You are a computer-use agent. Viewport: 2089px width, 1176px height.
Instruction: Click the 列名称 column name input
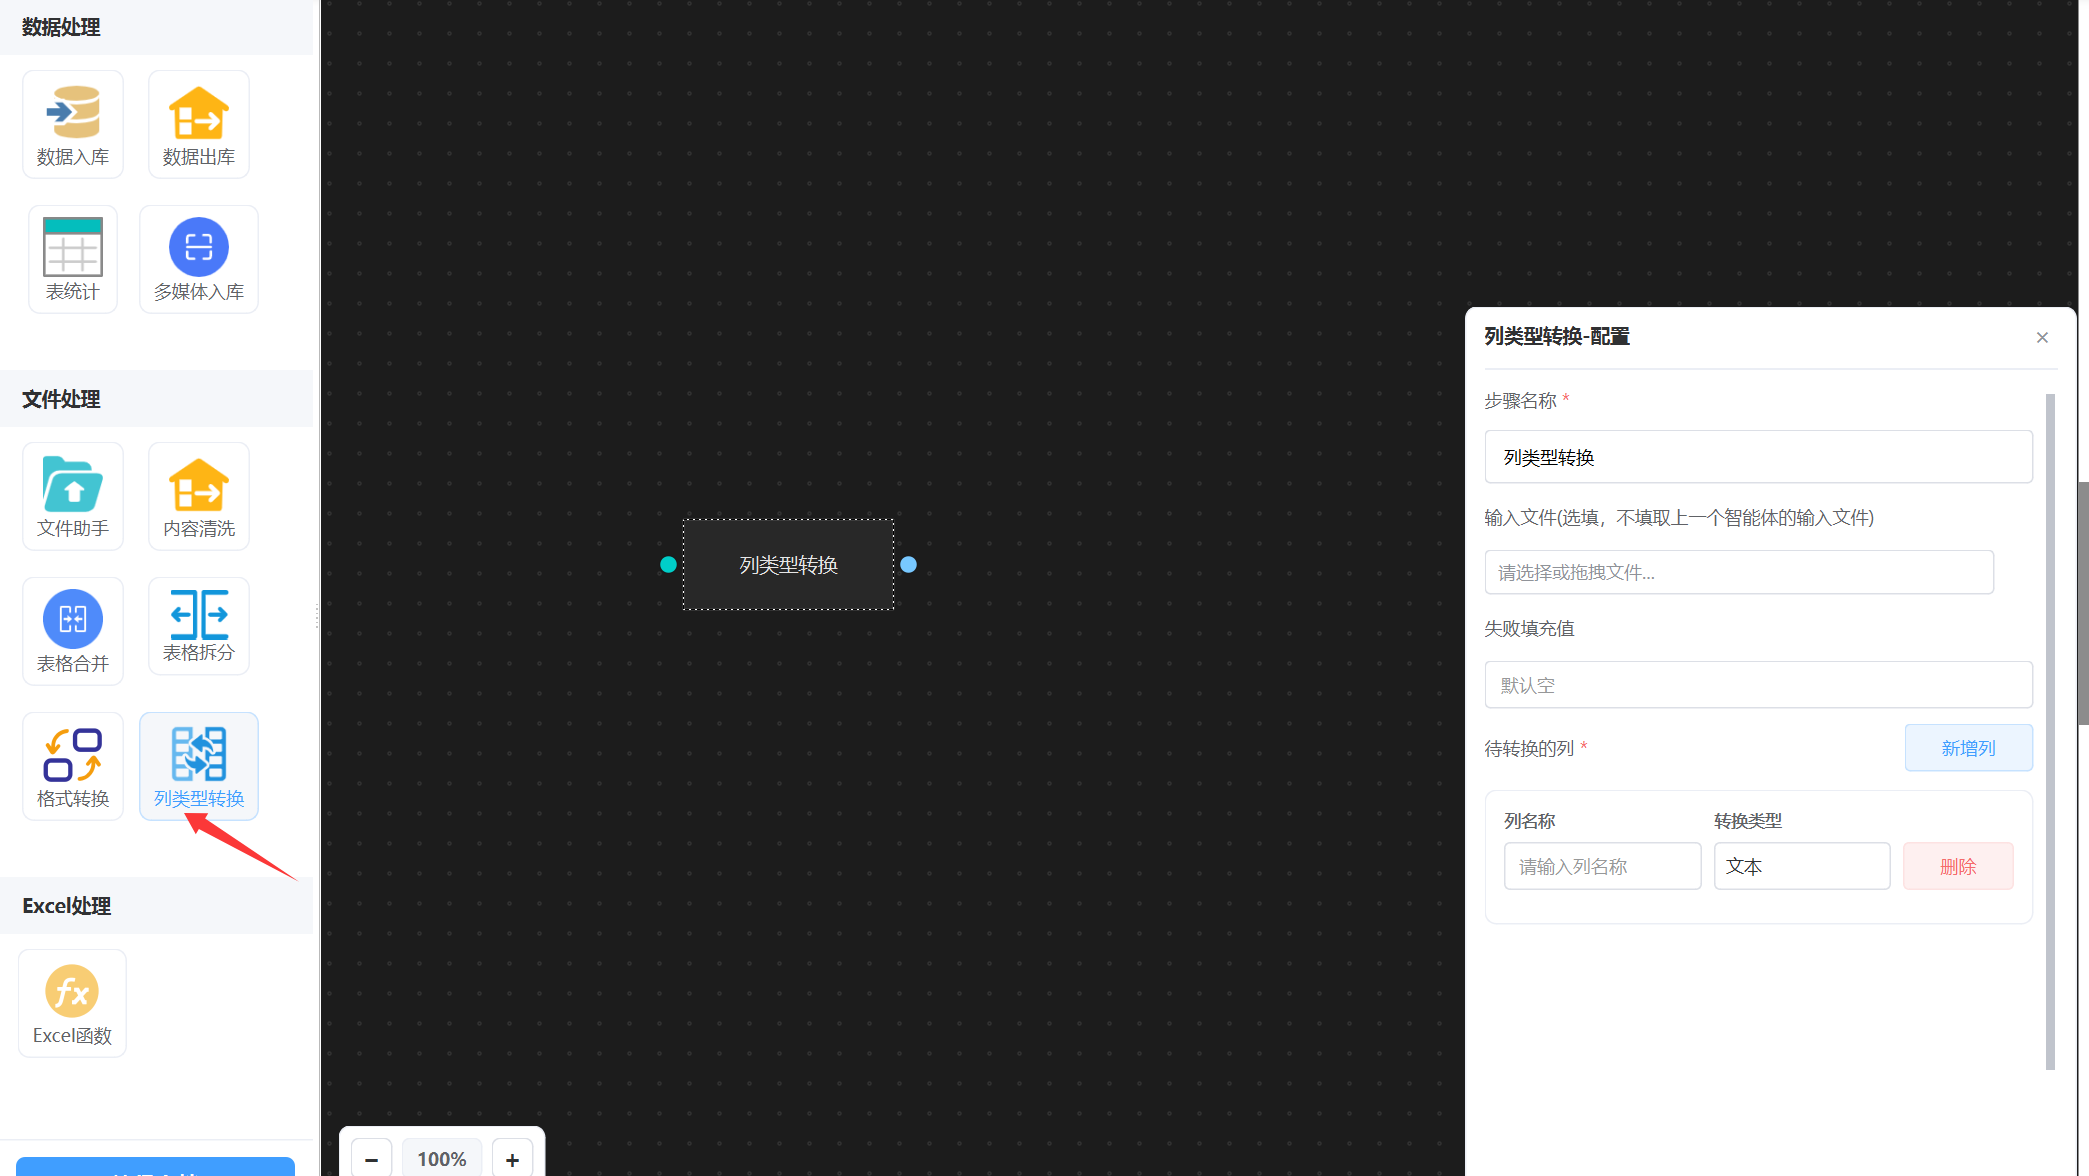(x=1601, y=866)
